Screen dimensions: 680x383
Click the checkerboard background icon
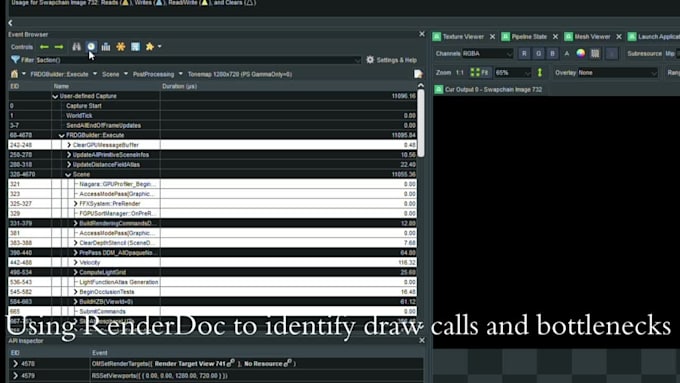click(x=595, y=53)
